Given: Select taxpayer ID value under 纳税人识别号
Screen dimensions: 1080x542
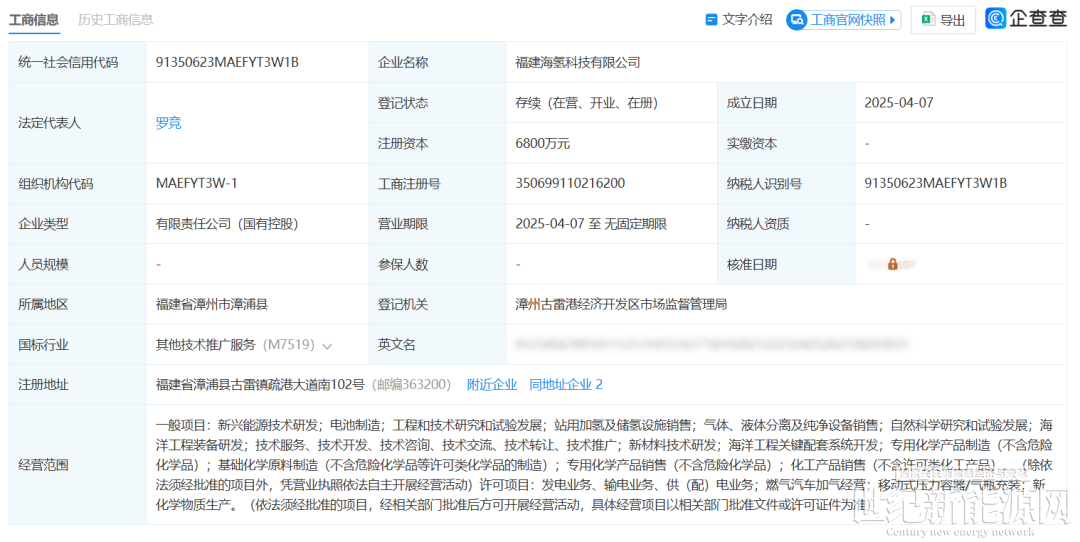Looking at the screenshot, I should coord(935,183).
